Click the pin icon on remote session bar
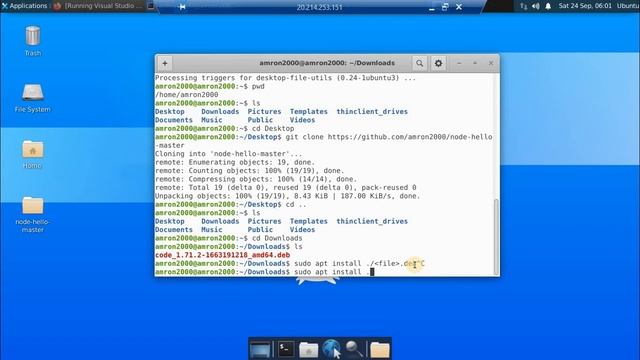 click(x=182, y=7)
